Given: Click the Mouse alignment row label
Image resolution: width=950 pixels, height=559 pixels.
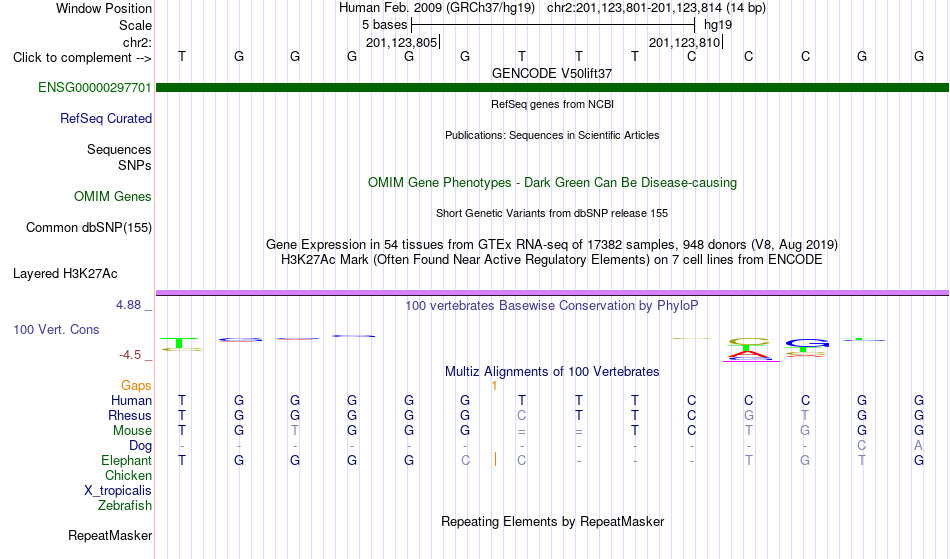Looking at the screenshot, I should click(x=132, y=431).
